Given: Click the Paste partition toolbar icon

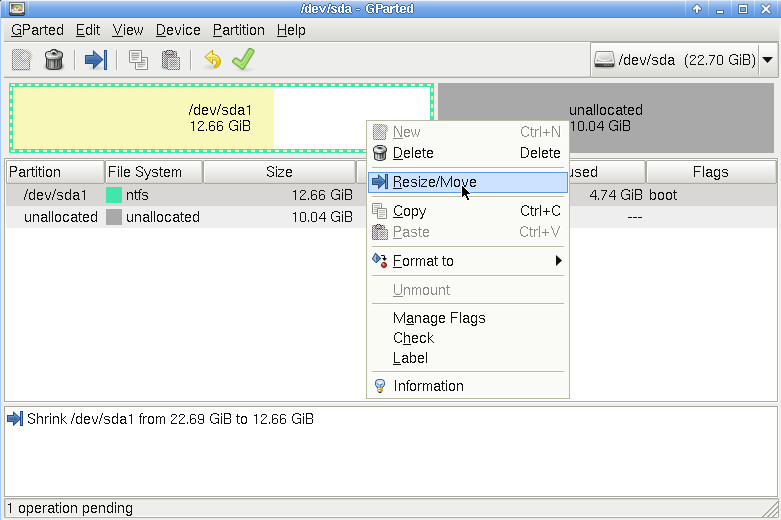Looking at the screenshot, I should (170, 60).
